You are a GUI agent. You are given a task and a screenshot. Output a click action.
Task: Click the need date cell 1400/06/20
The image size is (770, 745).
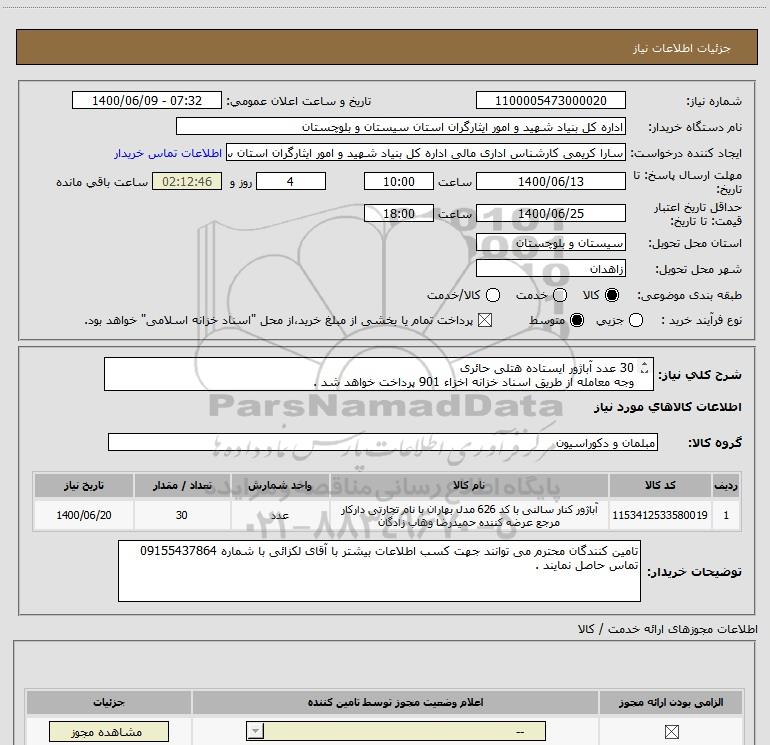84,515
